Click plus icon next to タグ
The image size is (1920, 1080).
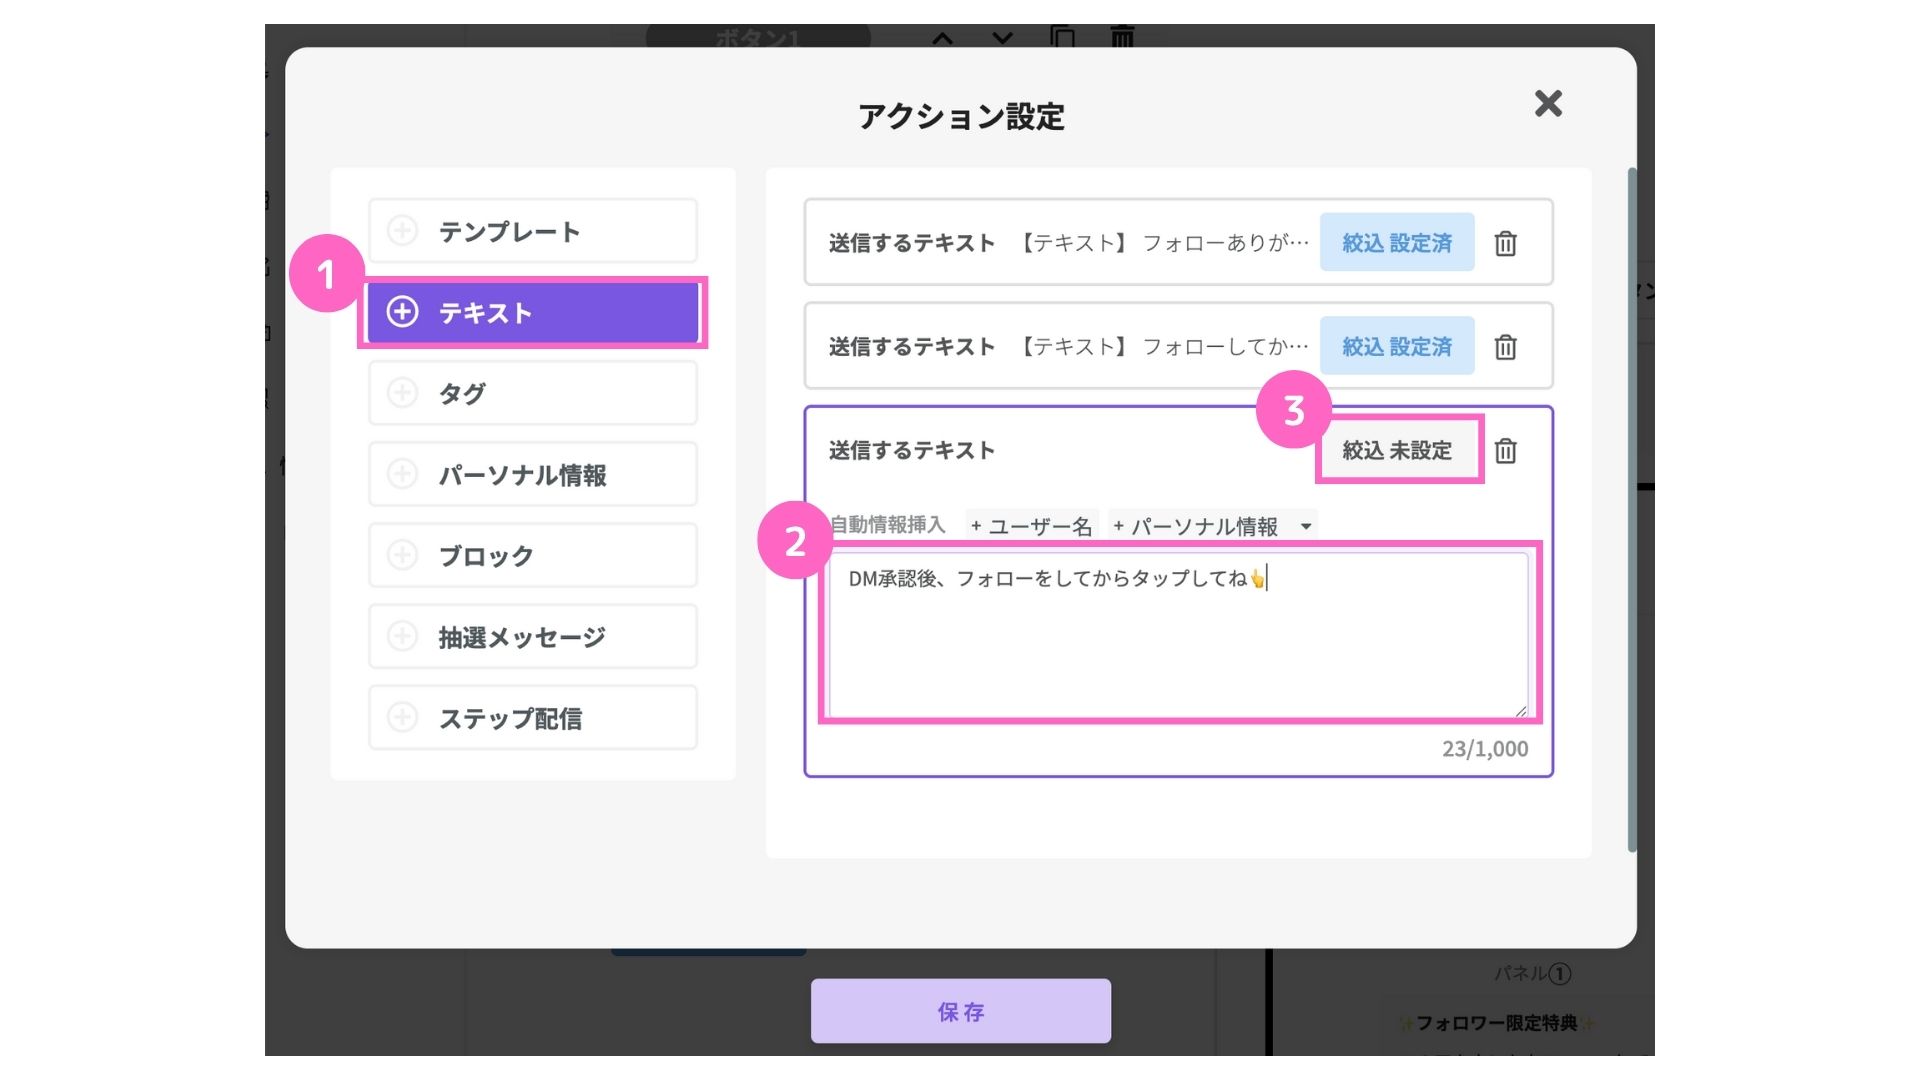click(x=402, y=393)
